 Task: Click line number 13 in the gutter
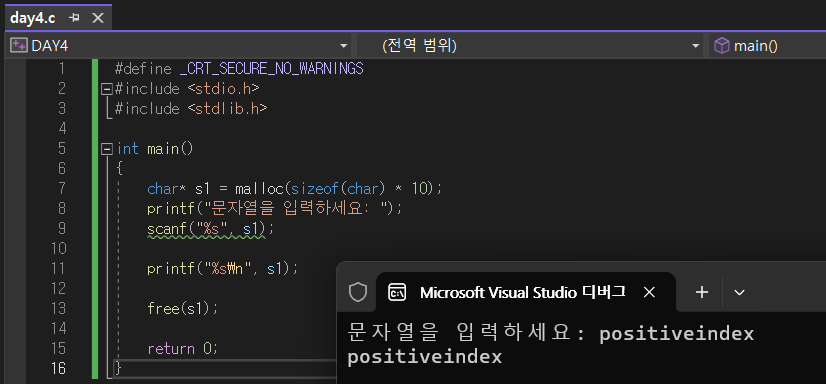[58, 308]
